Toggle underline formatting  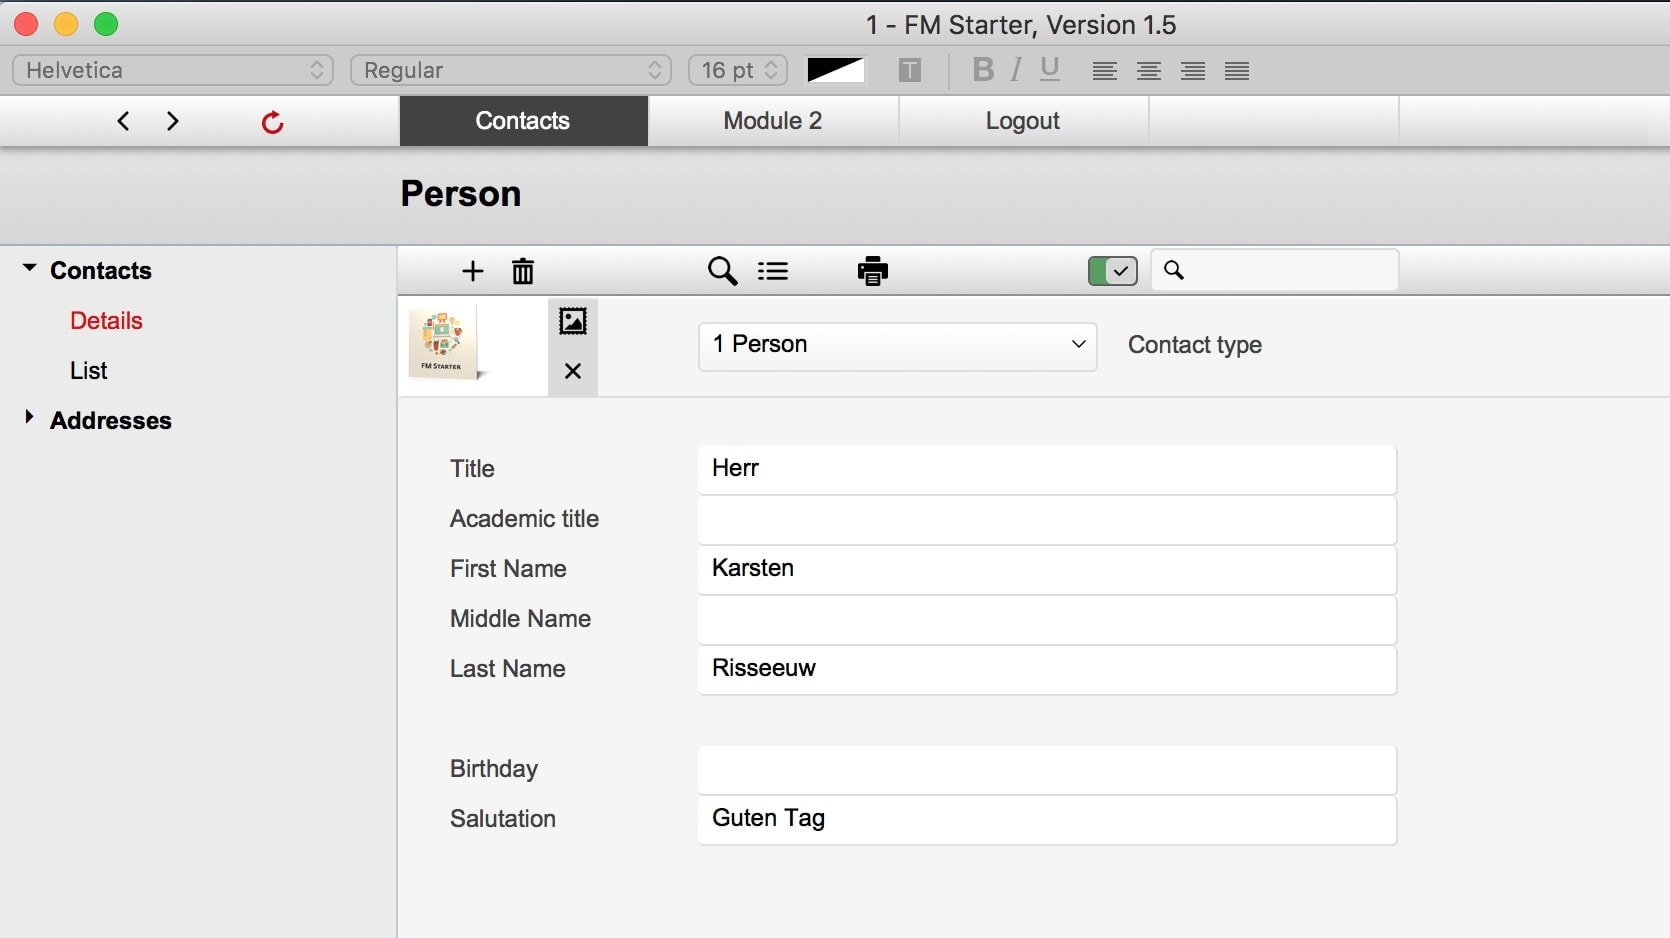click(x=1049, y=70)
